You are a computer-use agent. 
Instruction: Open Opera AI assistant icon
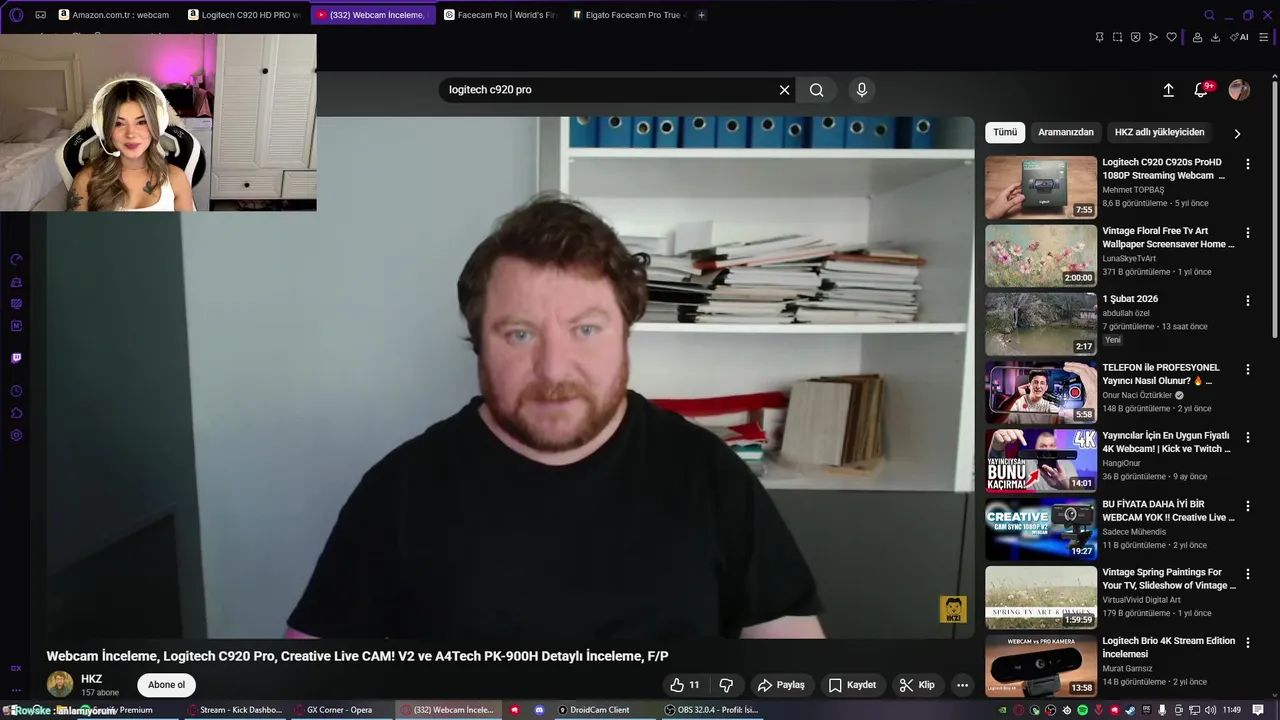point(1240,37)
